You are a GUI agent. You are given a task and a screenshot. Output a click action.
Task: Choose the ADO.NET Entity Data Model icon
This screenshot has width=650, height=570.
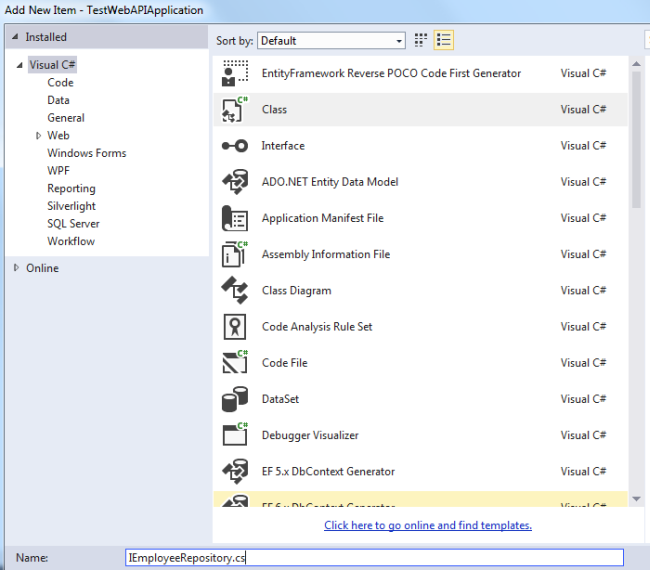(234, 182)
